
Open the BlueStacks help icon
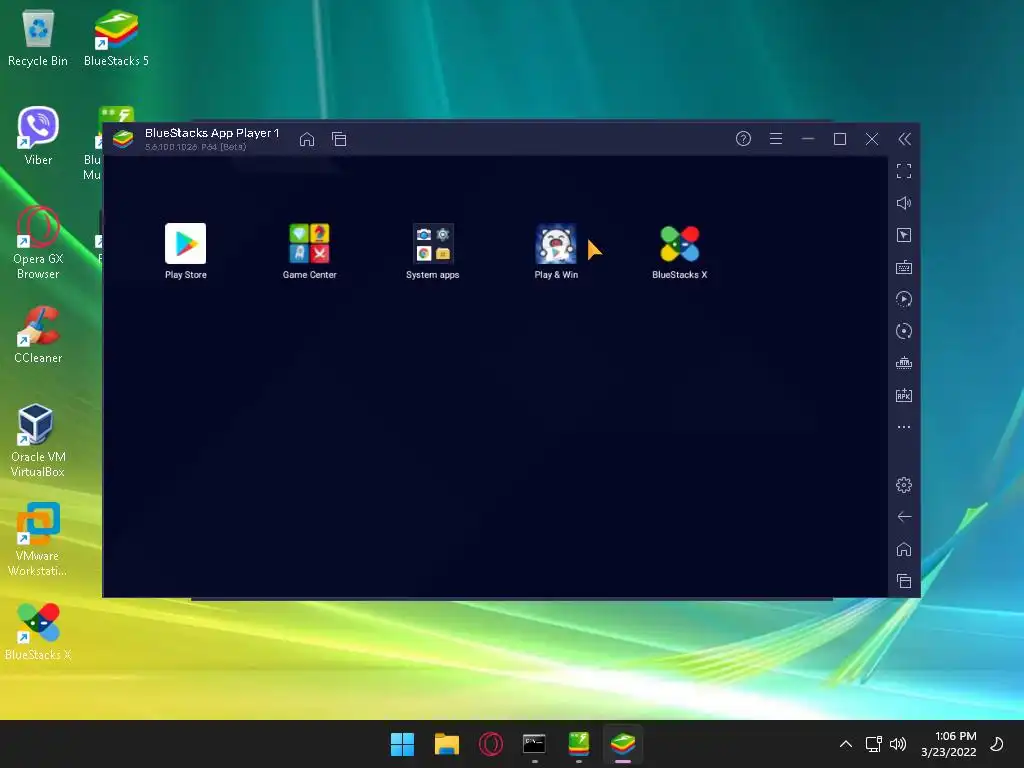[743, 138]
